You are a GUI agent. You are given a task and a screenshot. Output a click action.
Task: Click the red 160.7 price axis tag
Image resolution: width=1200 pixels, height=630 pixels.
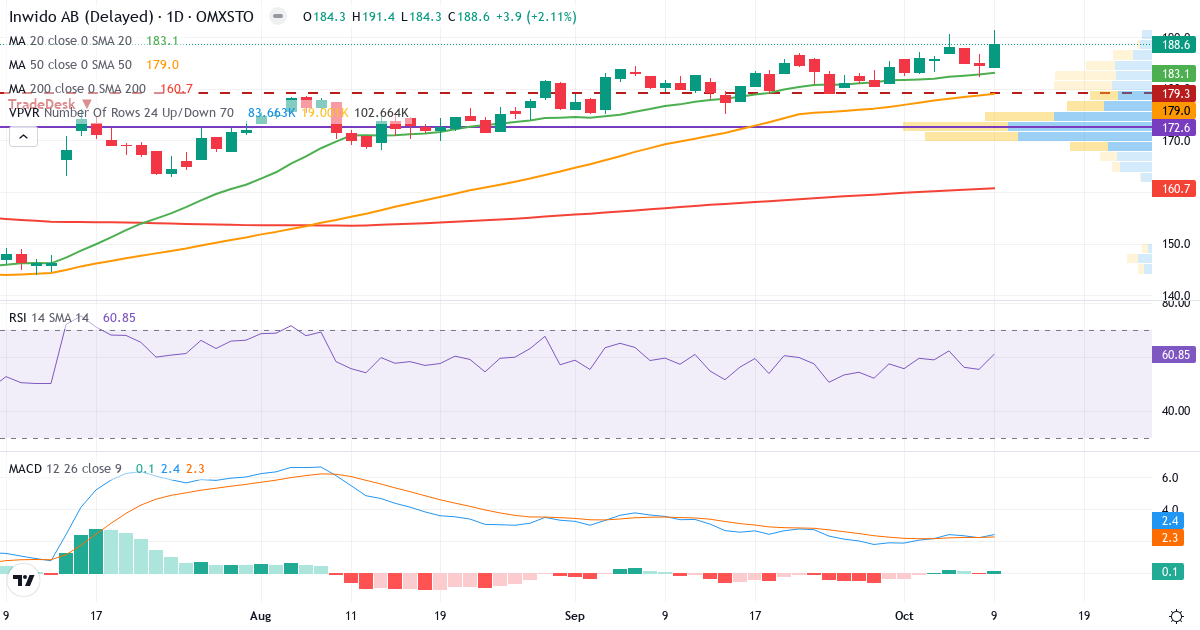pos(1173,188)
